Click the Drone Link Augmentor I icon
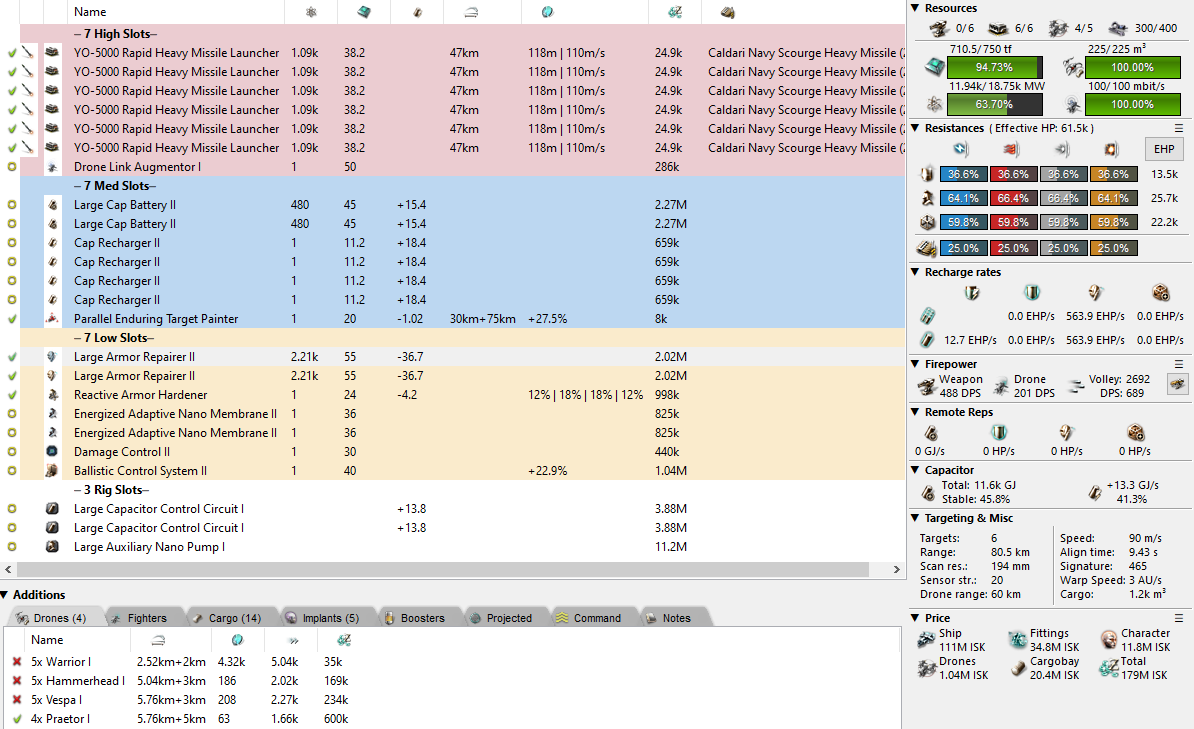The image size is (1194, 729). pos(52,167)
